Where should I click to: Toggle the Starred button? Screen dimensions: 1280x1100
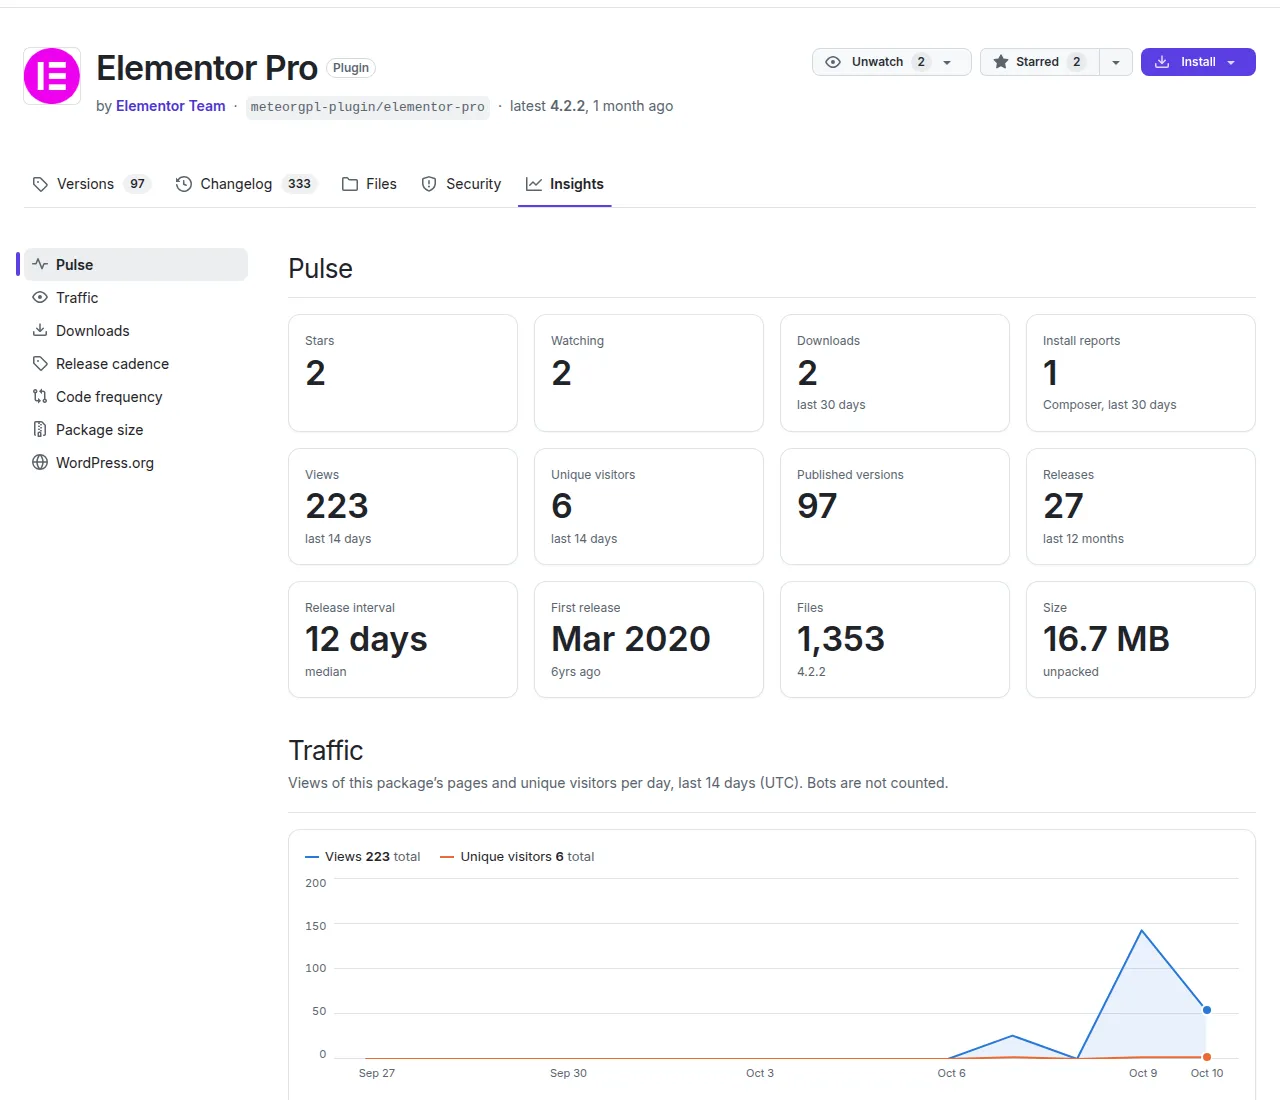click(x=1039, y=62)
